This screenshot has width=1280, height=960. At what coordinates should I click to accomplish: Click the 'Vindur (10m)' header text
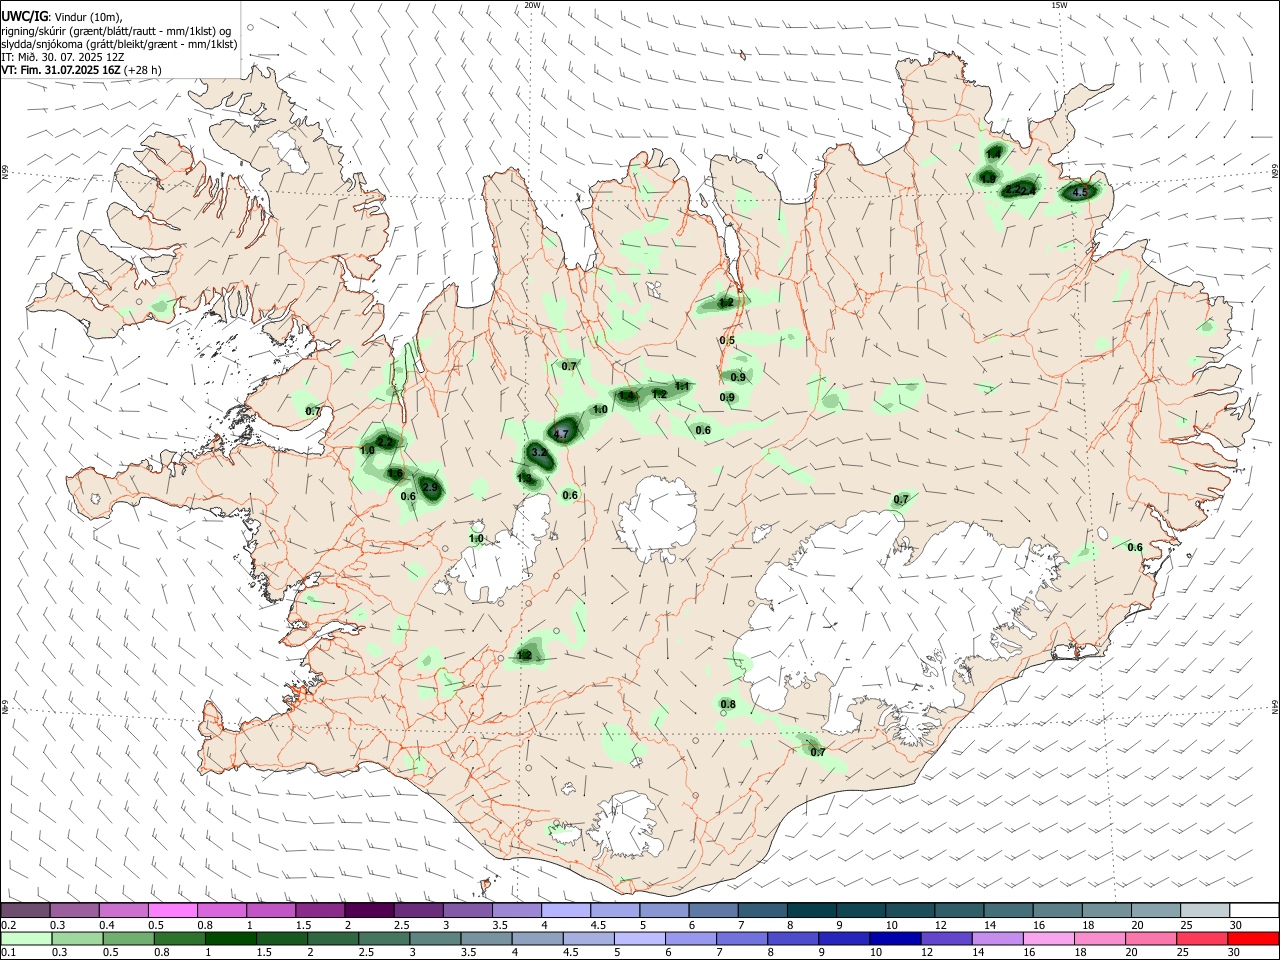click(87, 17)
